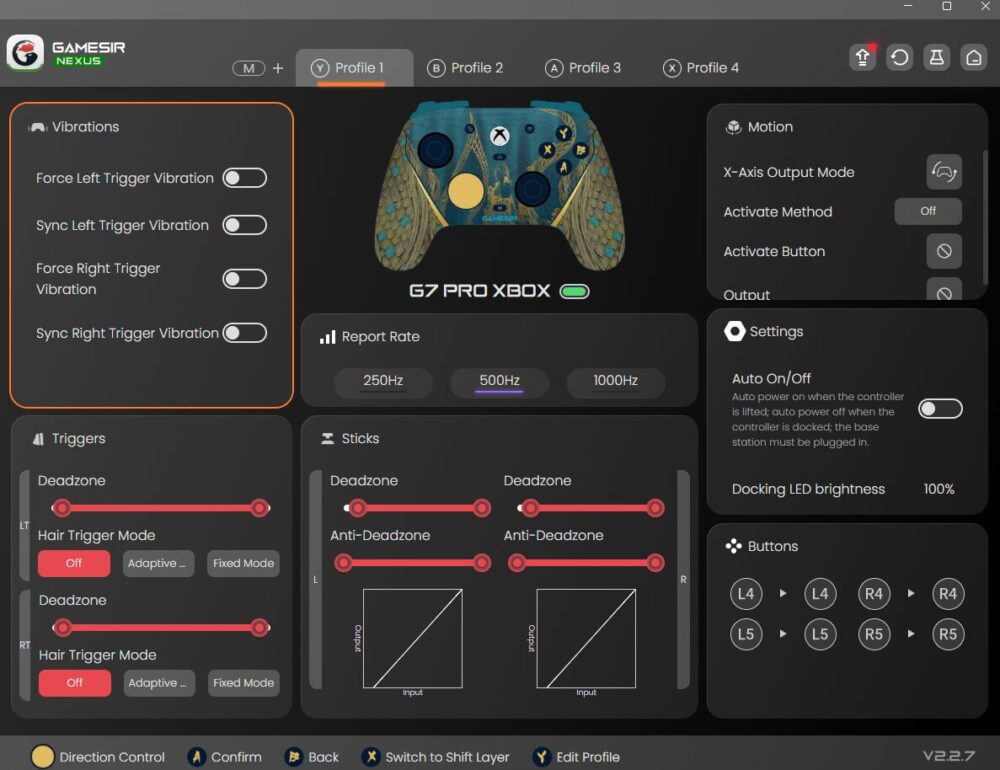Viewport: 1000px width, 770px height.
Task: Open the Activate Method Off dropdown
Action: coord(927,211)
